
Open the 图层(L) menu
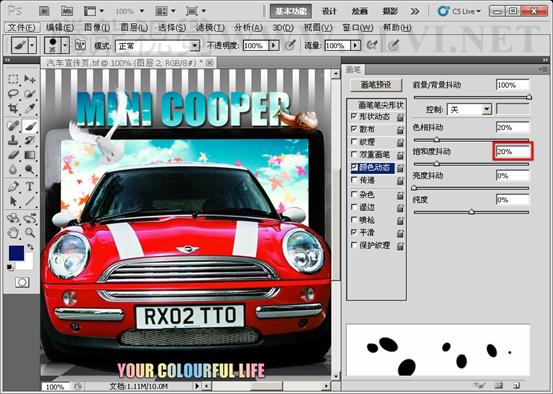(134, 28)
